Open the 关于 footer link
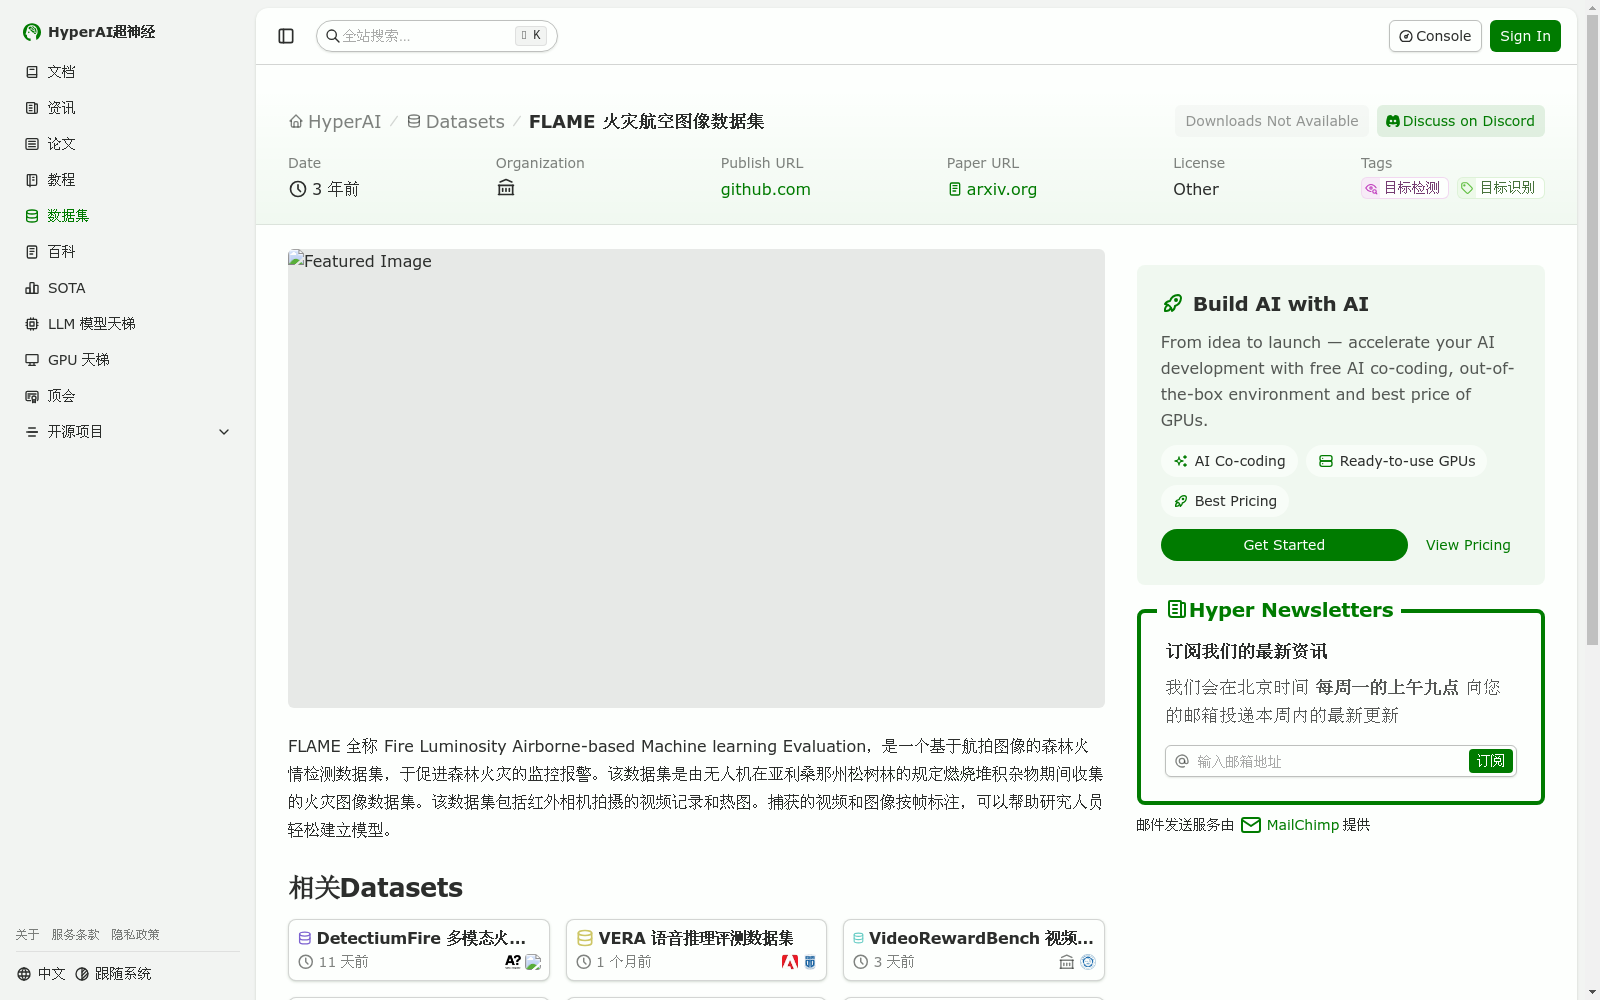 27,935
